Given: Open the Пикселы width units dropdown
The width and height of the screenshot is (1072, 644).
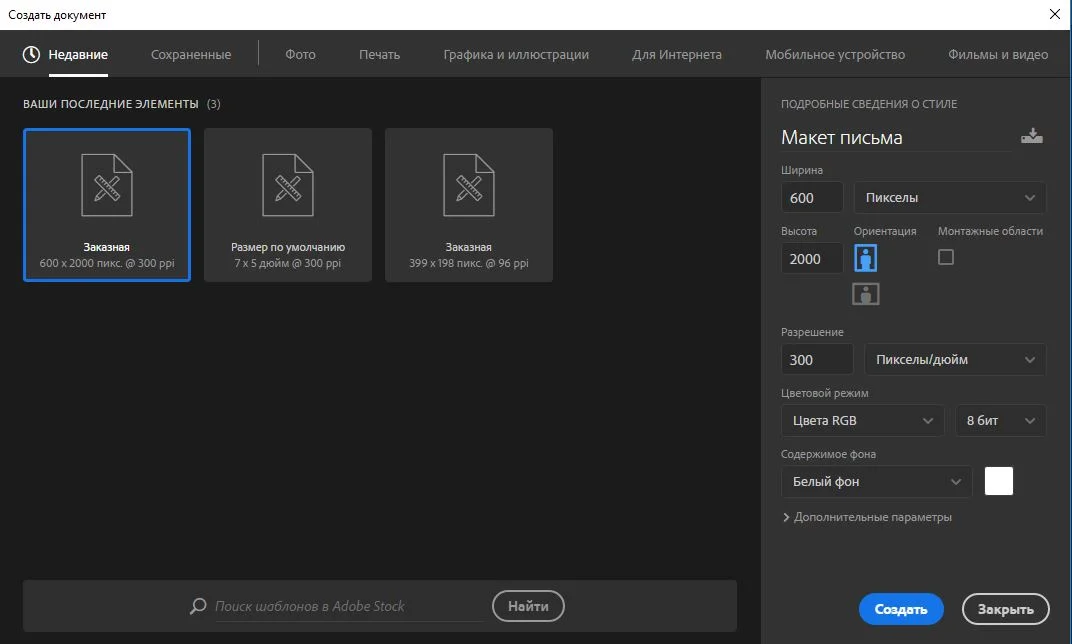Looking at the screenshot, I should 949,198.
